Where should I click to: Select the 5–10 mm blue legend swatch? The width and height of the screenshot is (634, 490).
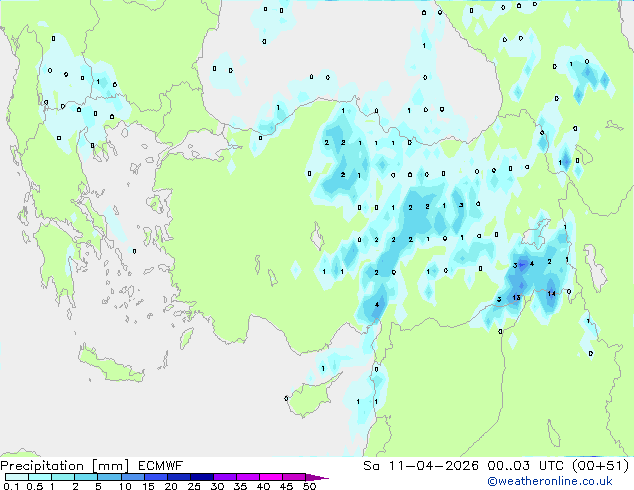pos(109,477)
